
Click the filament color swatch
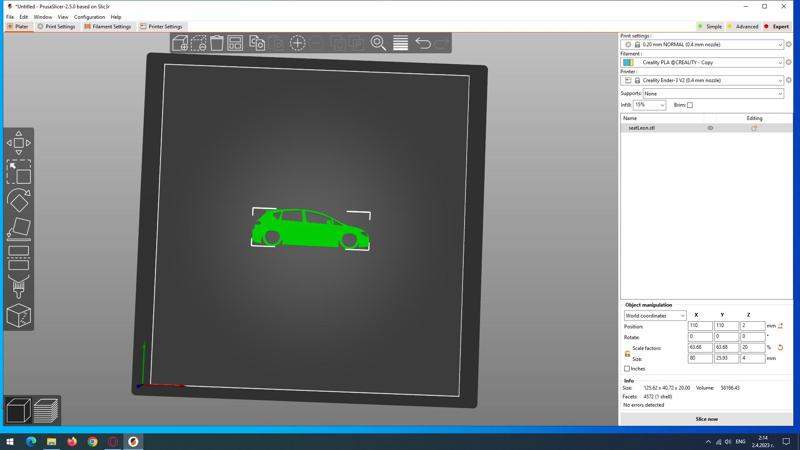click(x=628, y=62)
